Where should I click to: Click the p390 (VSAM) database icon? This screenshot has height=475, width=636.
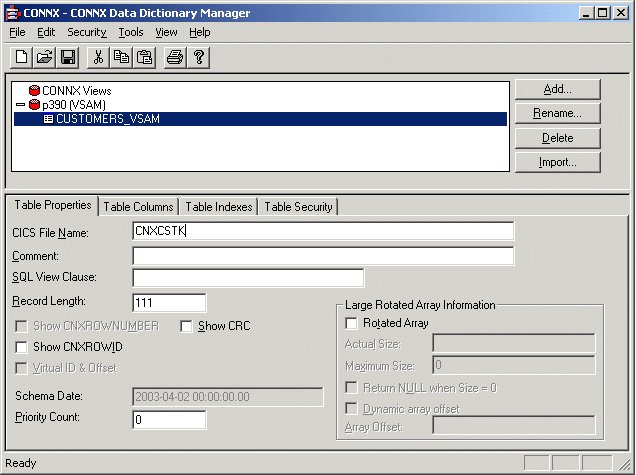tap(34, 105)
